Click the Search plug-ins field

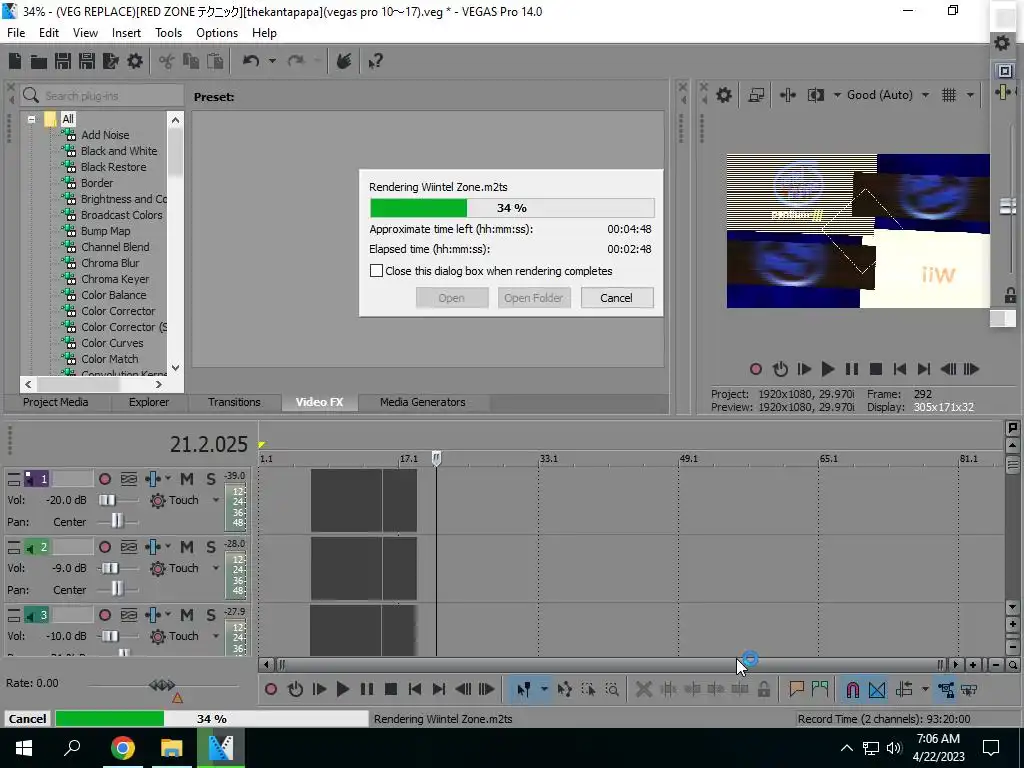click(101, 96)
